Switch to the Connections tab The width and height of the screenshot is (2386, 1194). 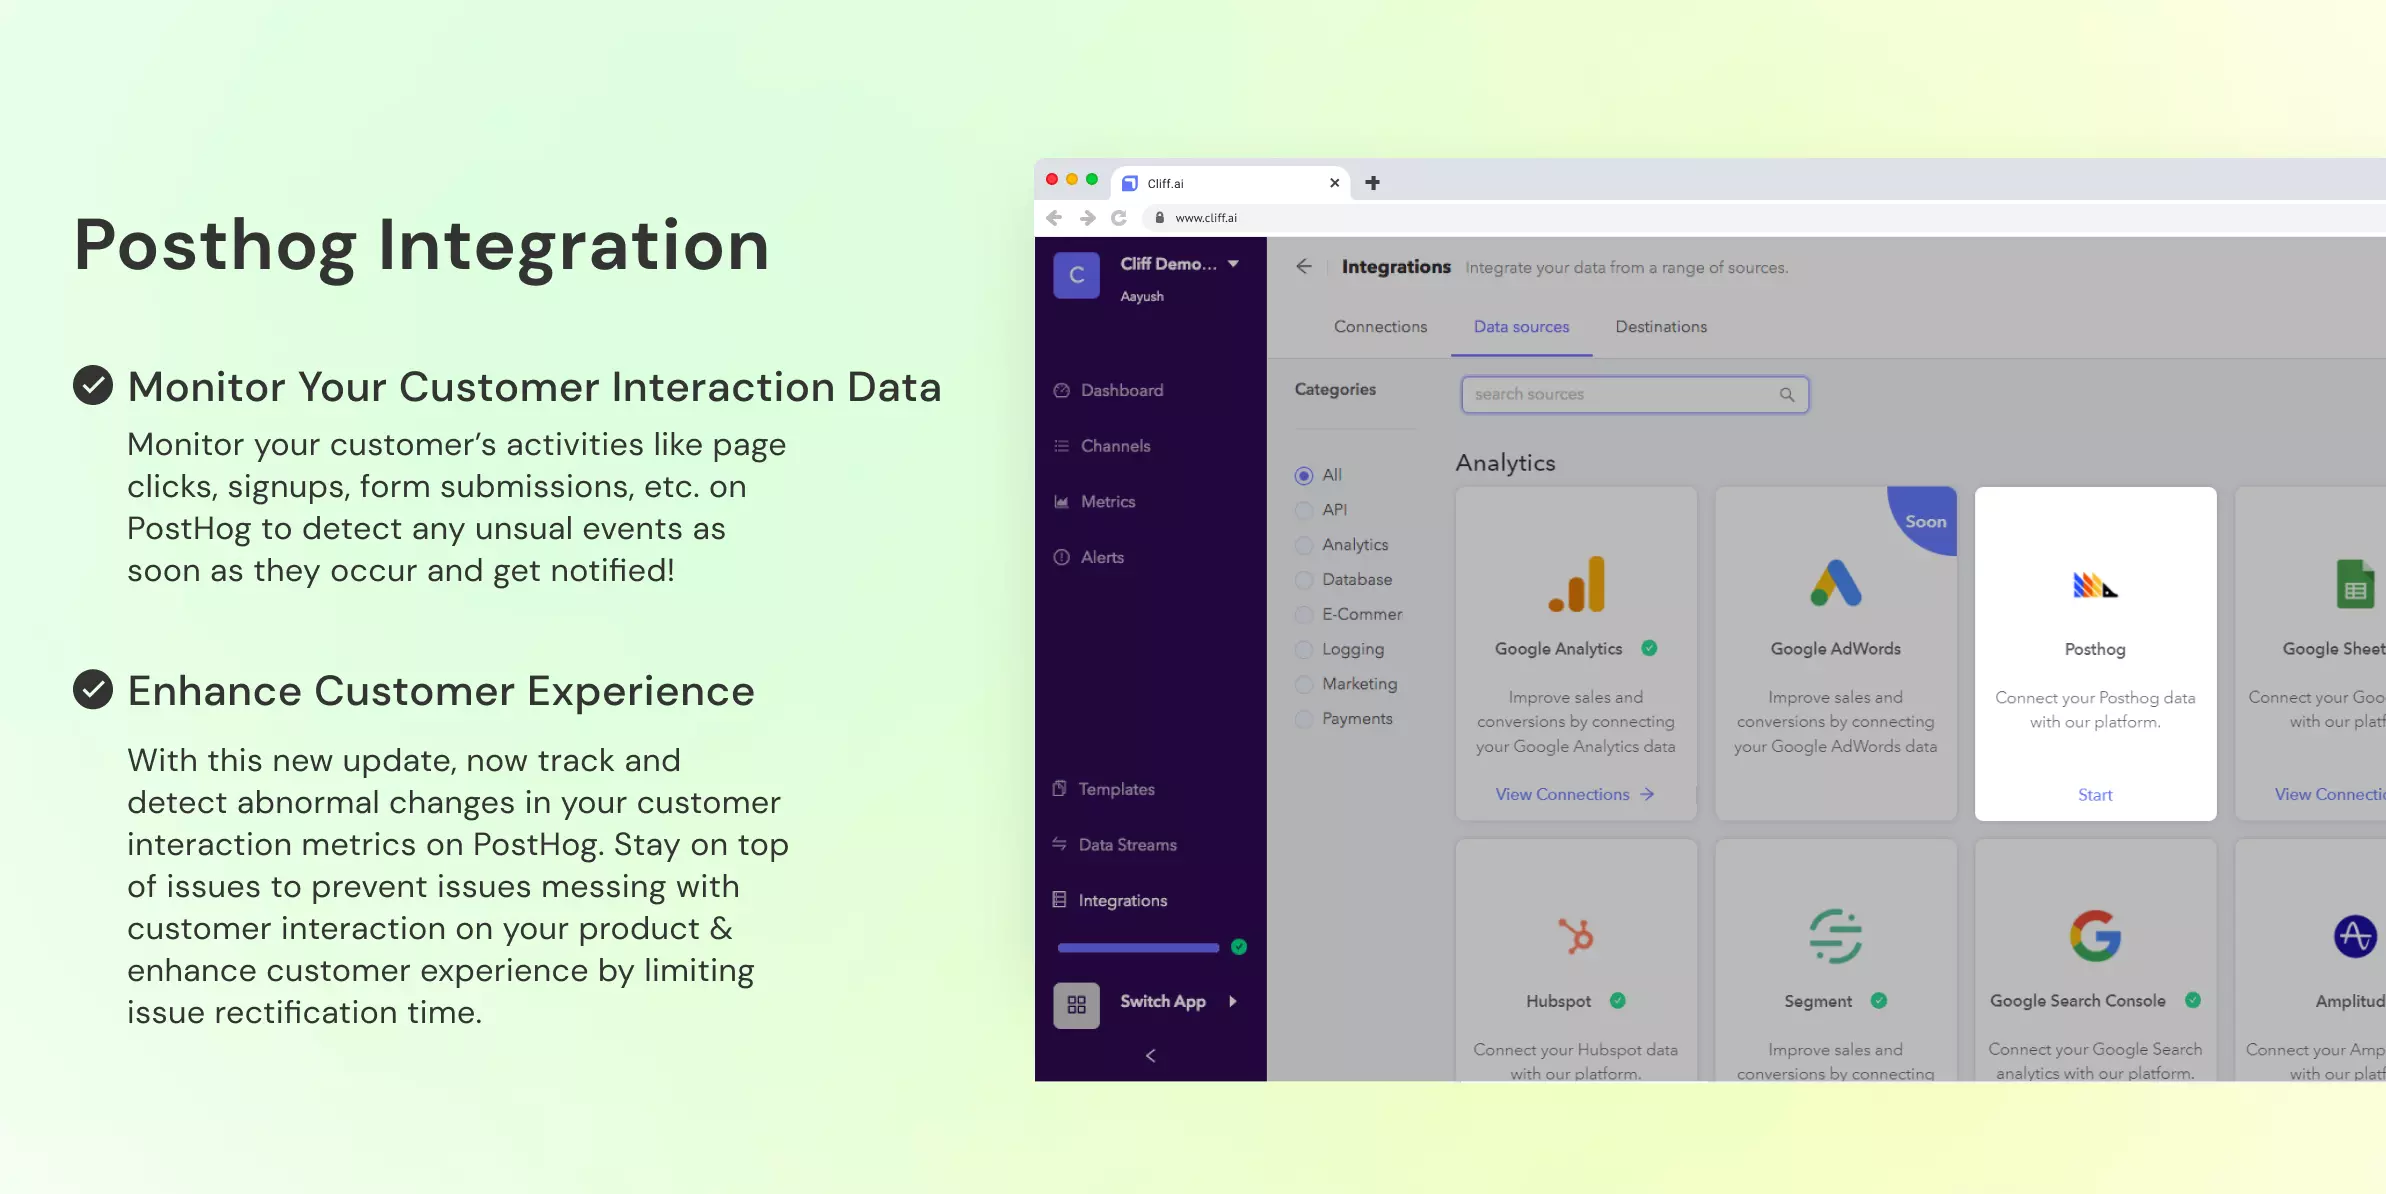click(x=1380, y=327)
